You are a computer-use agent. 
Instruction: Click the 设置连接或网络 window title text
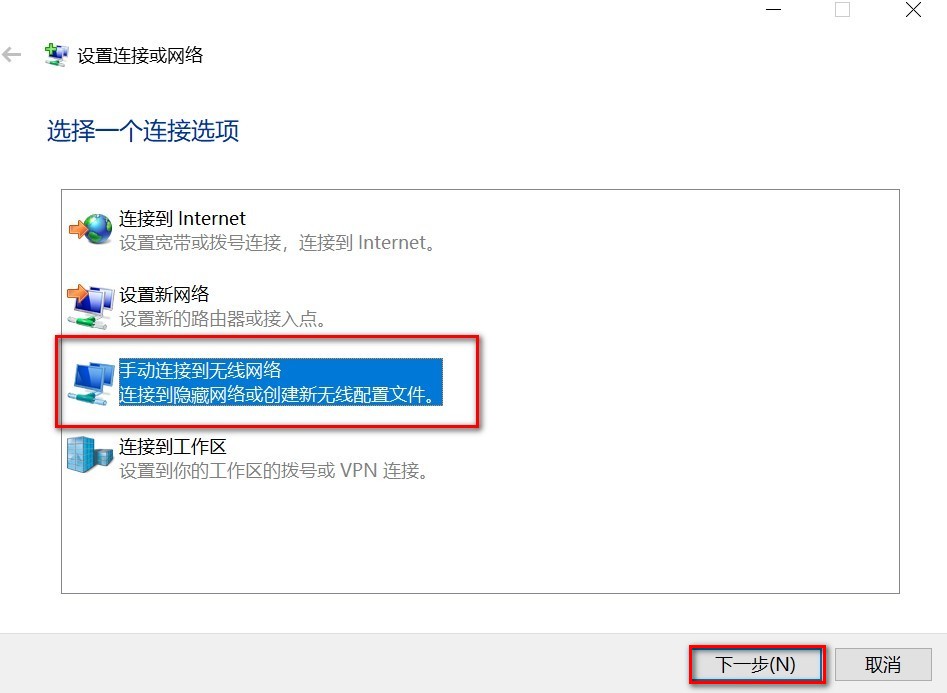coord(140,56)
